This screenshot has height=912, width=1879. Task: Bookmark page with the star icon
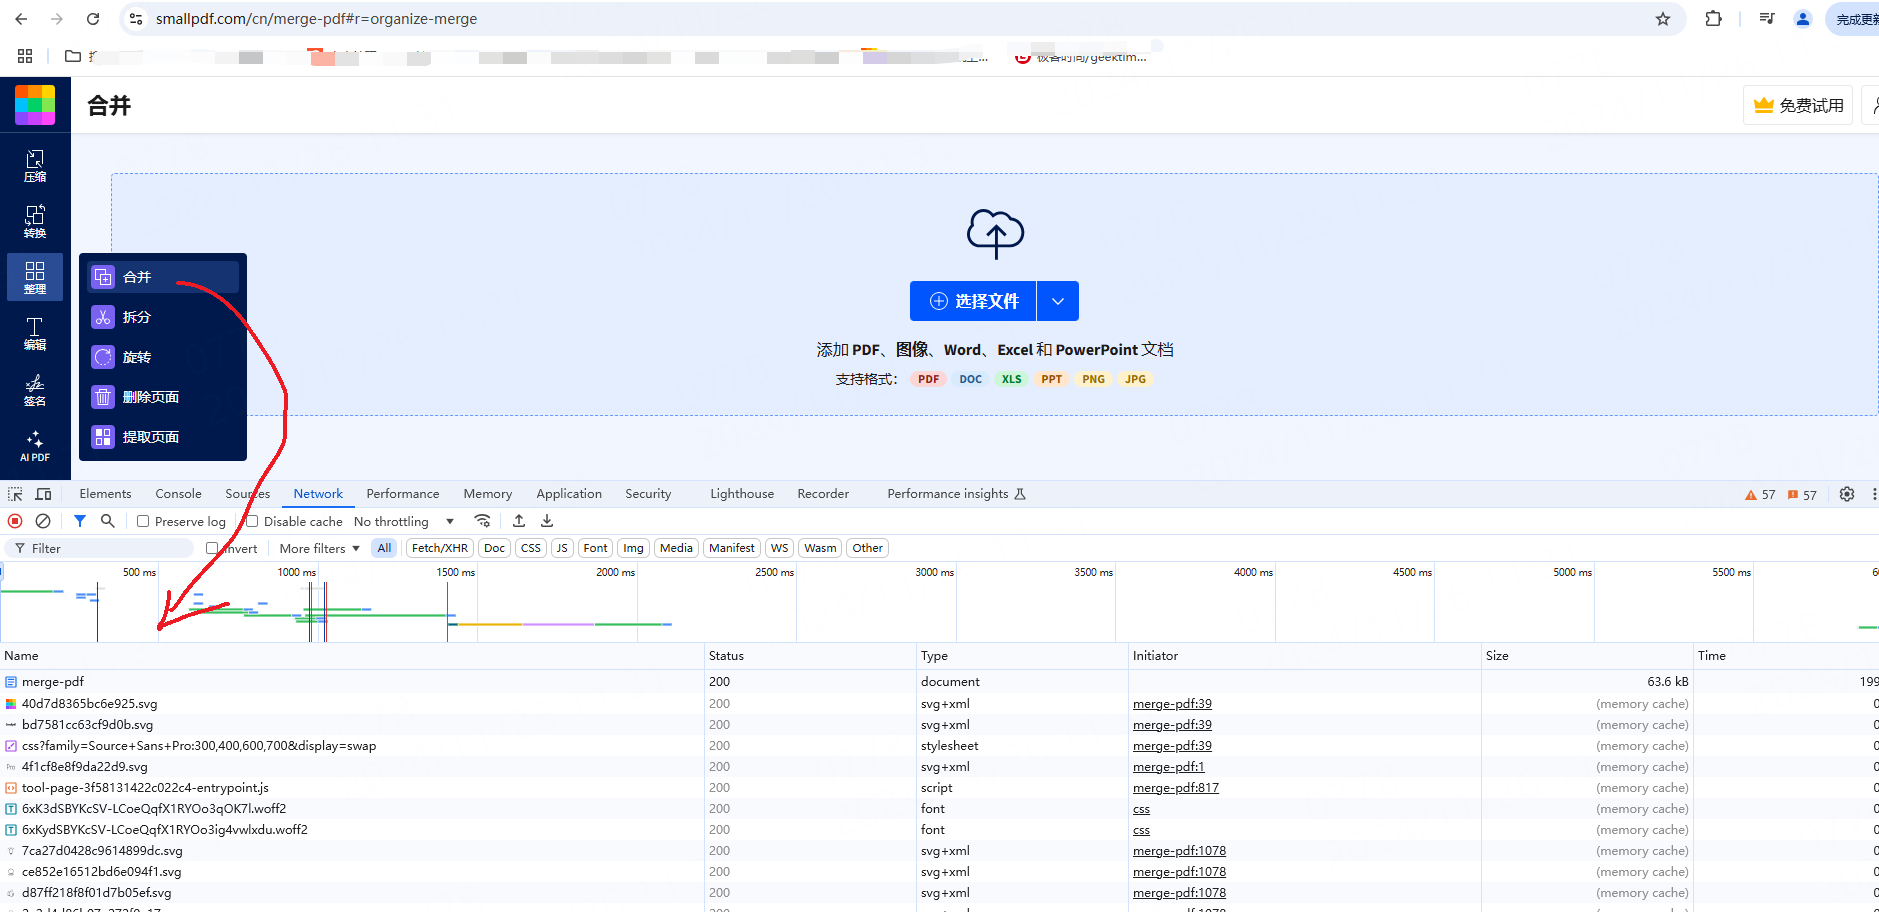click(1663, 19)
